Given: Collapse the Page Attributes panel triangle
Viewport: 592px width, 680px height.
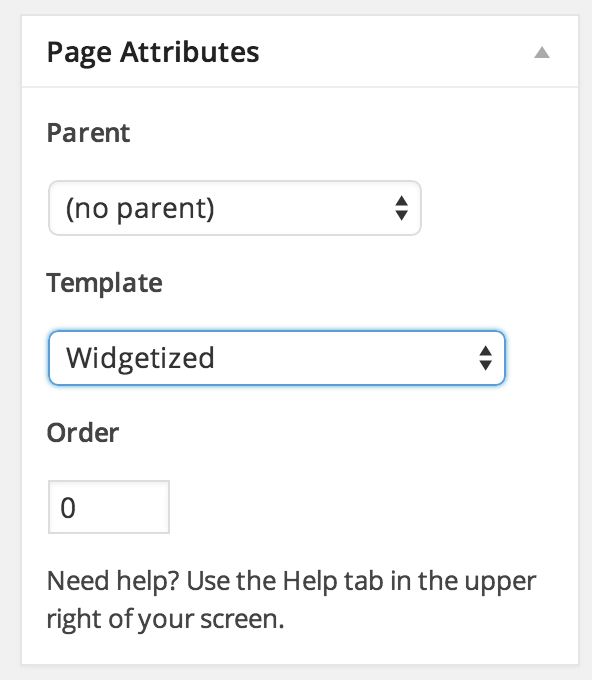Looking at the screenshot, I should point(542,52).
